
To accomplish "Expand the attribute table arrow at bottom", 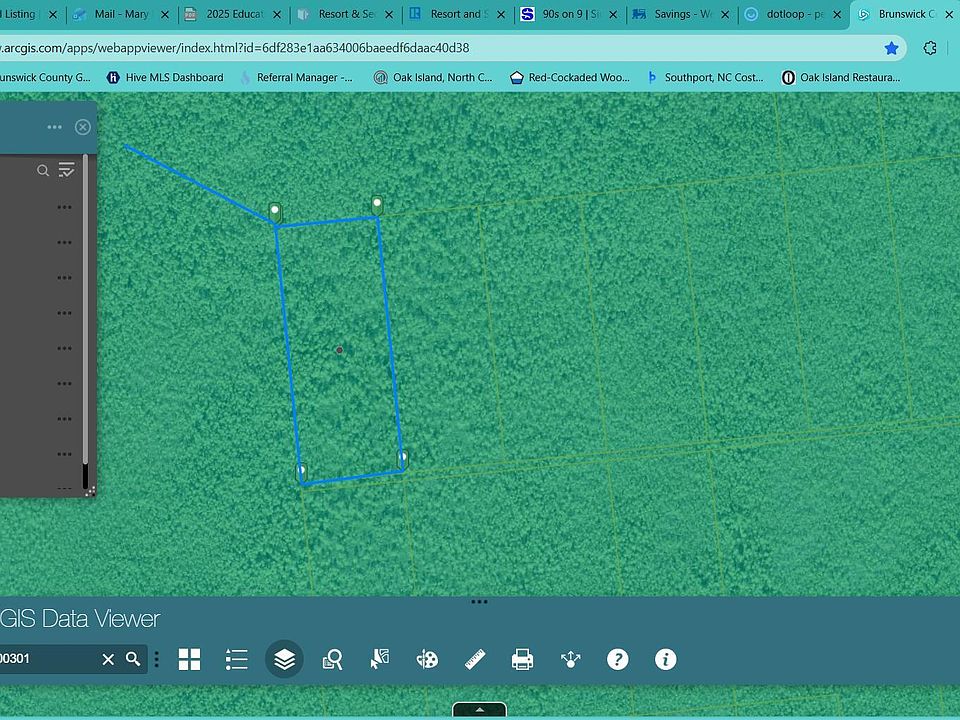I will pyautogui.click(x=479, y=710).
